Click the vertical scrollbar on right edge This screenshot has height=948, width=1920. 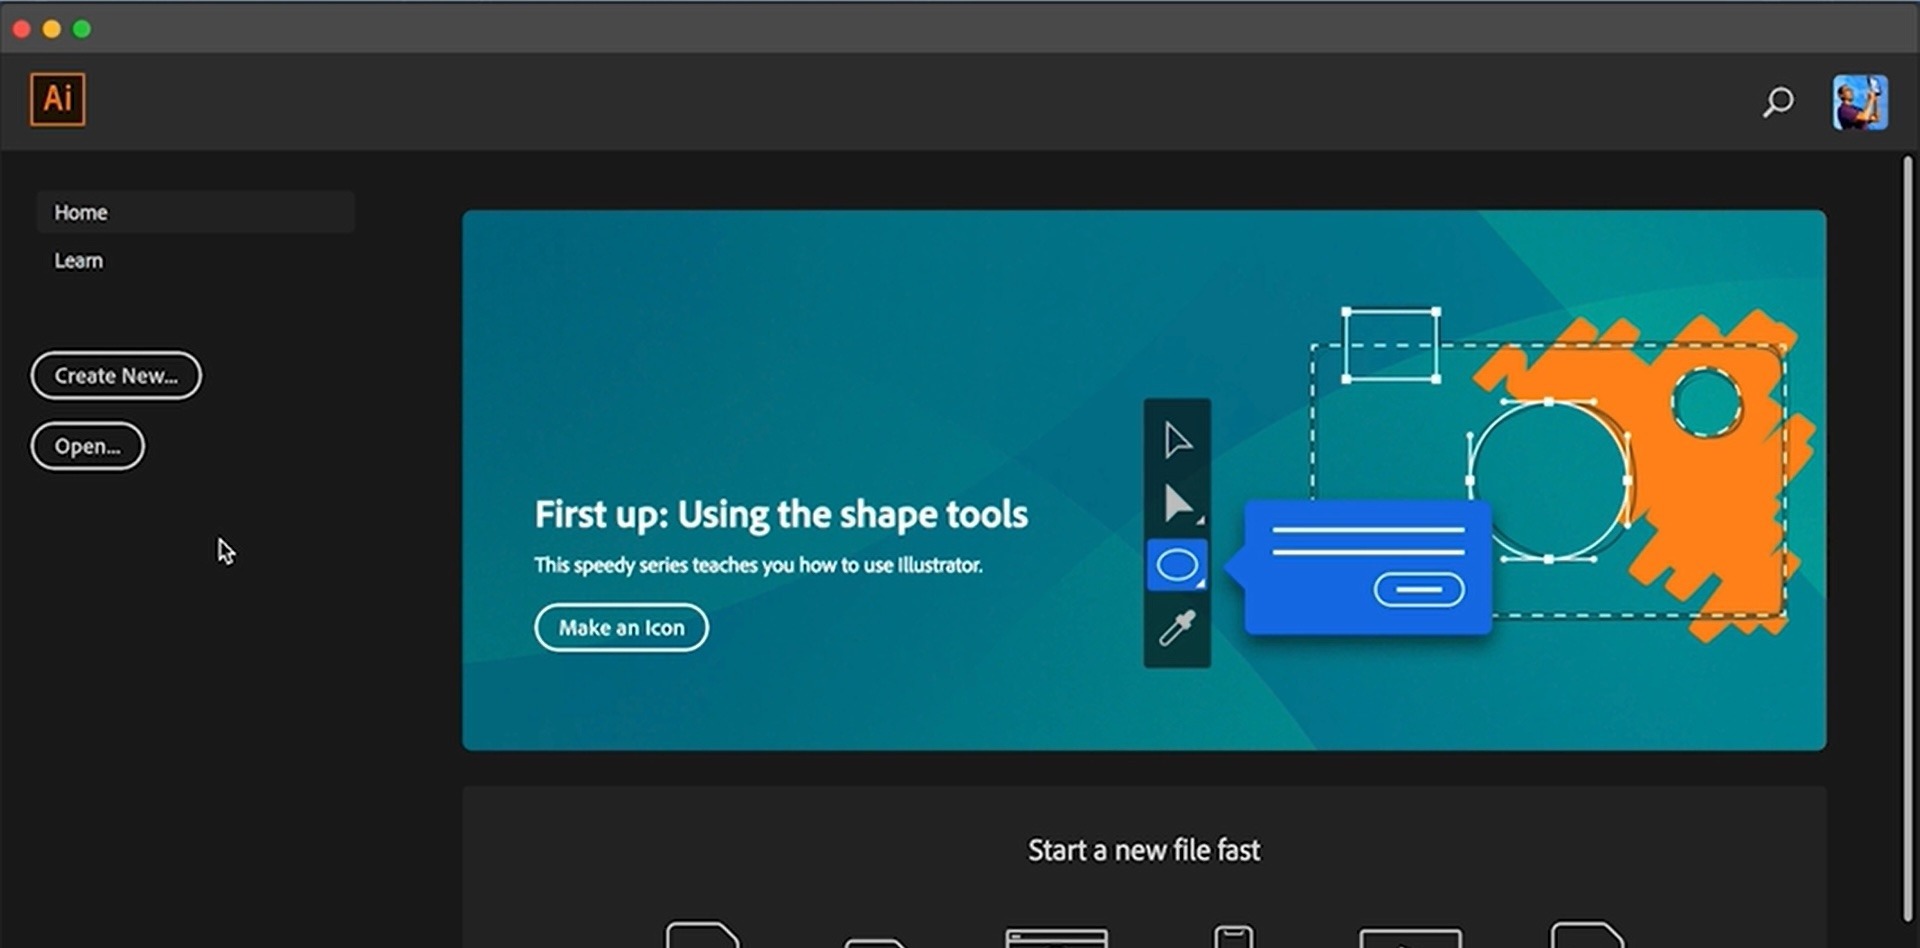pos(1907,538)
